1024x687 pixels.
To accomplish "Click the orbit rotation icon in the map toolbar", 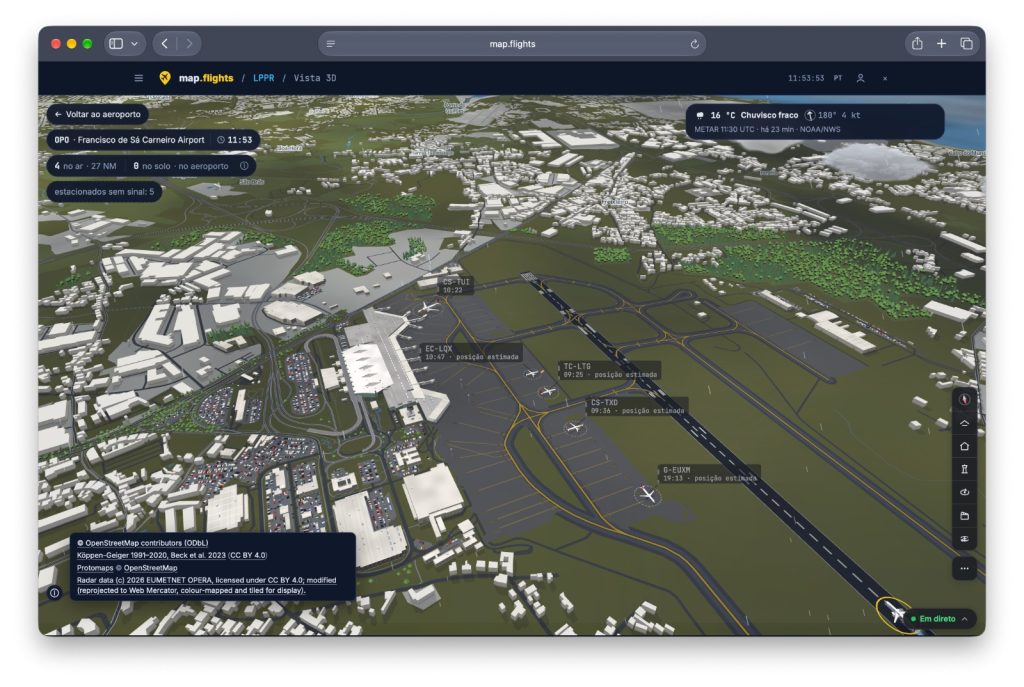I will pos(964,492).
